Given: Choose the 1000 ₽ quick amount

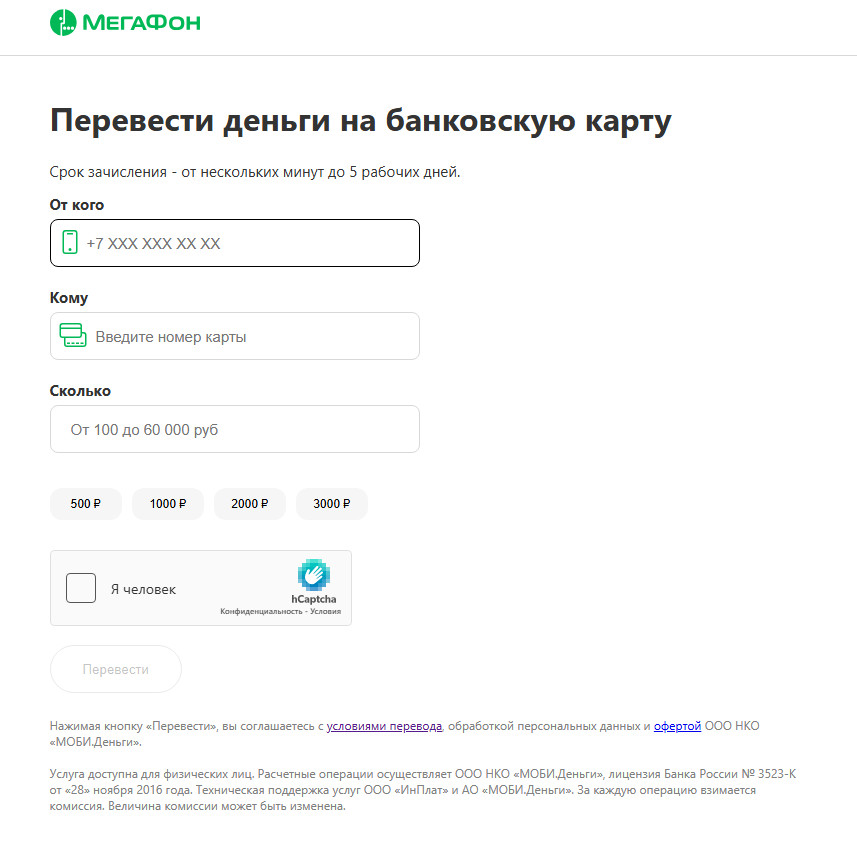Looking at the screenshot, I should point(168,504).
